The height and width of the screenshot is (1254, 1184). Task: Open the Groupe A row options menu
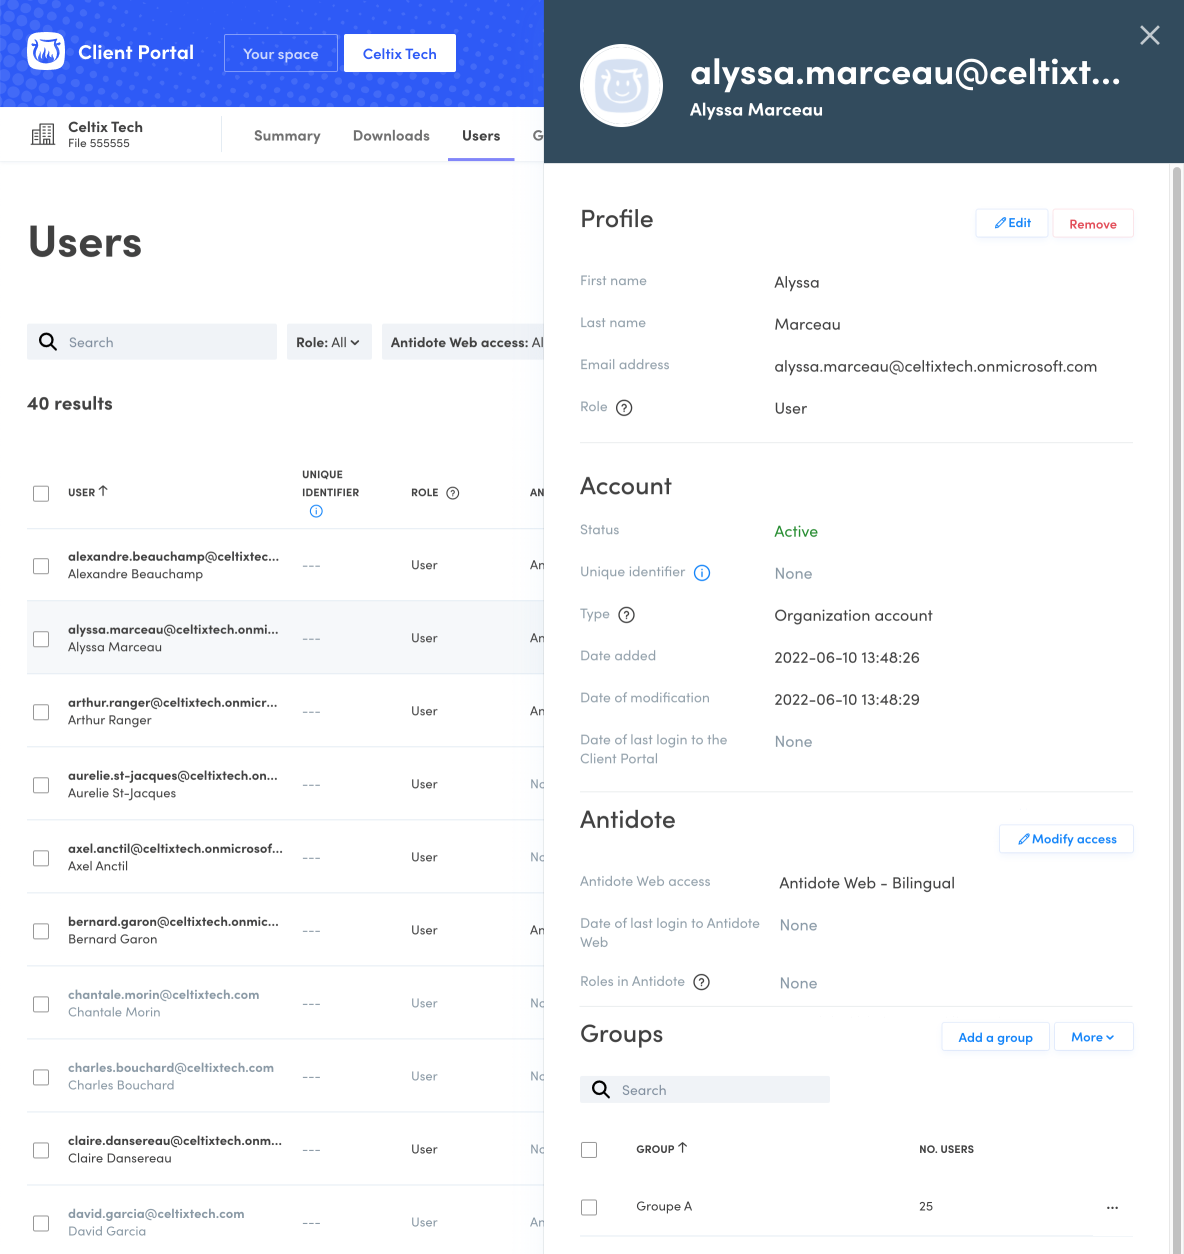point(1112,1208)
